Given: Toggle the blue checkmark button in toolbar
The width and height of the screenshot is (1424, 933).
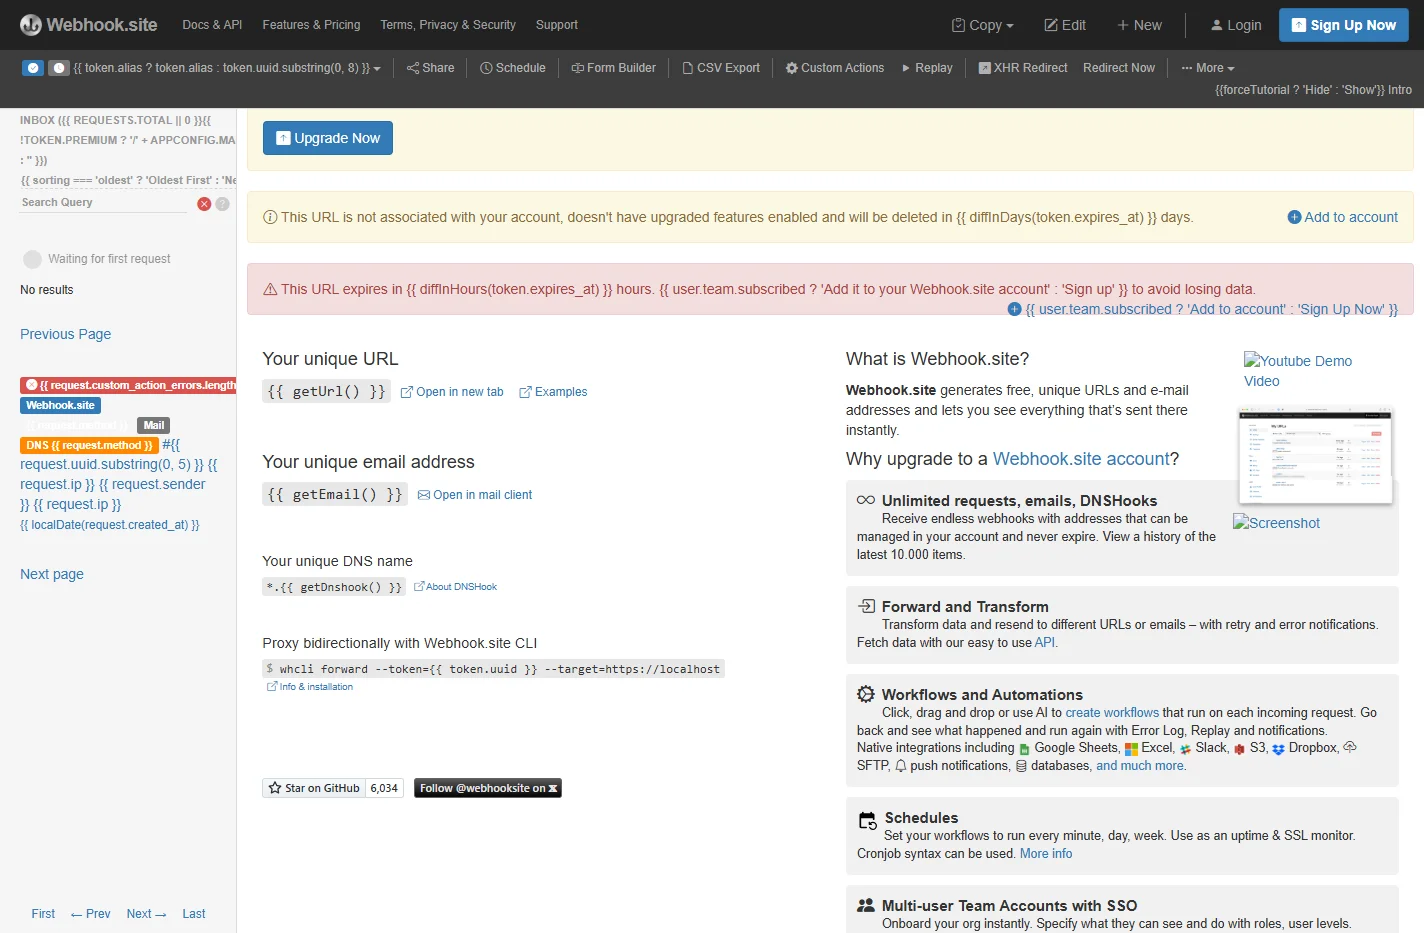Looking at the screenshot, I should tap(33, 68).
